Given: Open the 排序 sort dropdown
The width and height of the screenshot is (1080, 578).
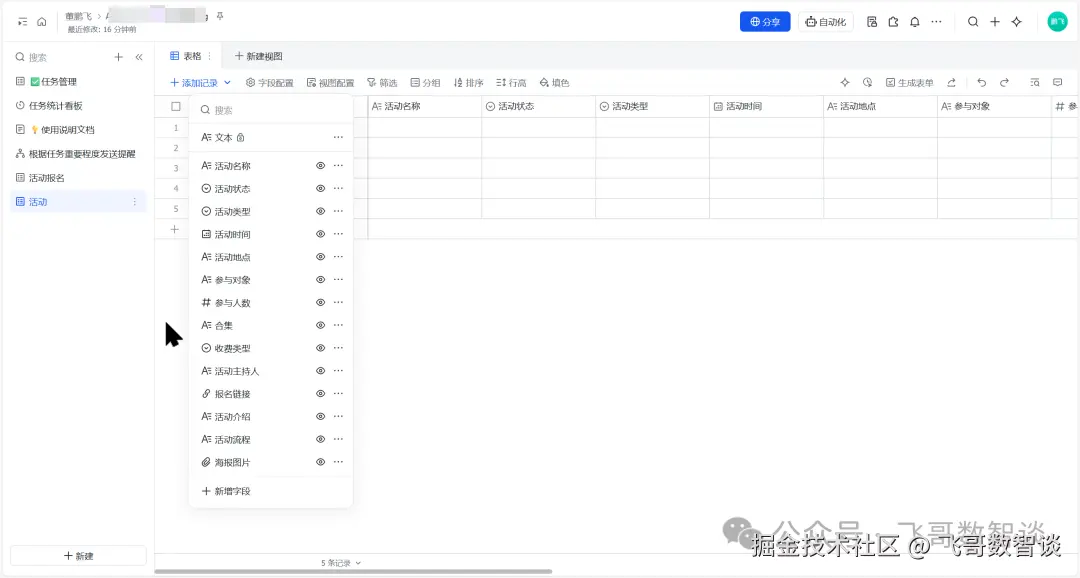Looking at the screenshot, I should point(468,83).
